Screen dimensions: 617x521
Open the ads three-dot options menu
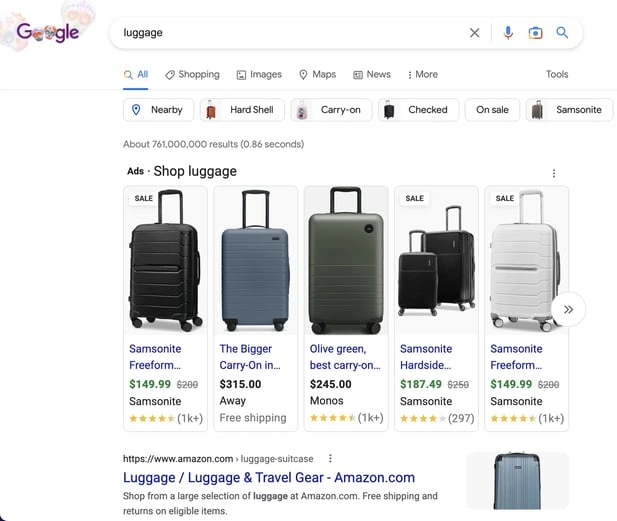tap(554, 173)
